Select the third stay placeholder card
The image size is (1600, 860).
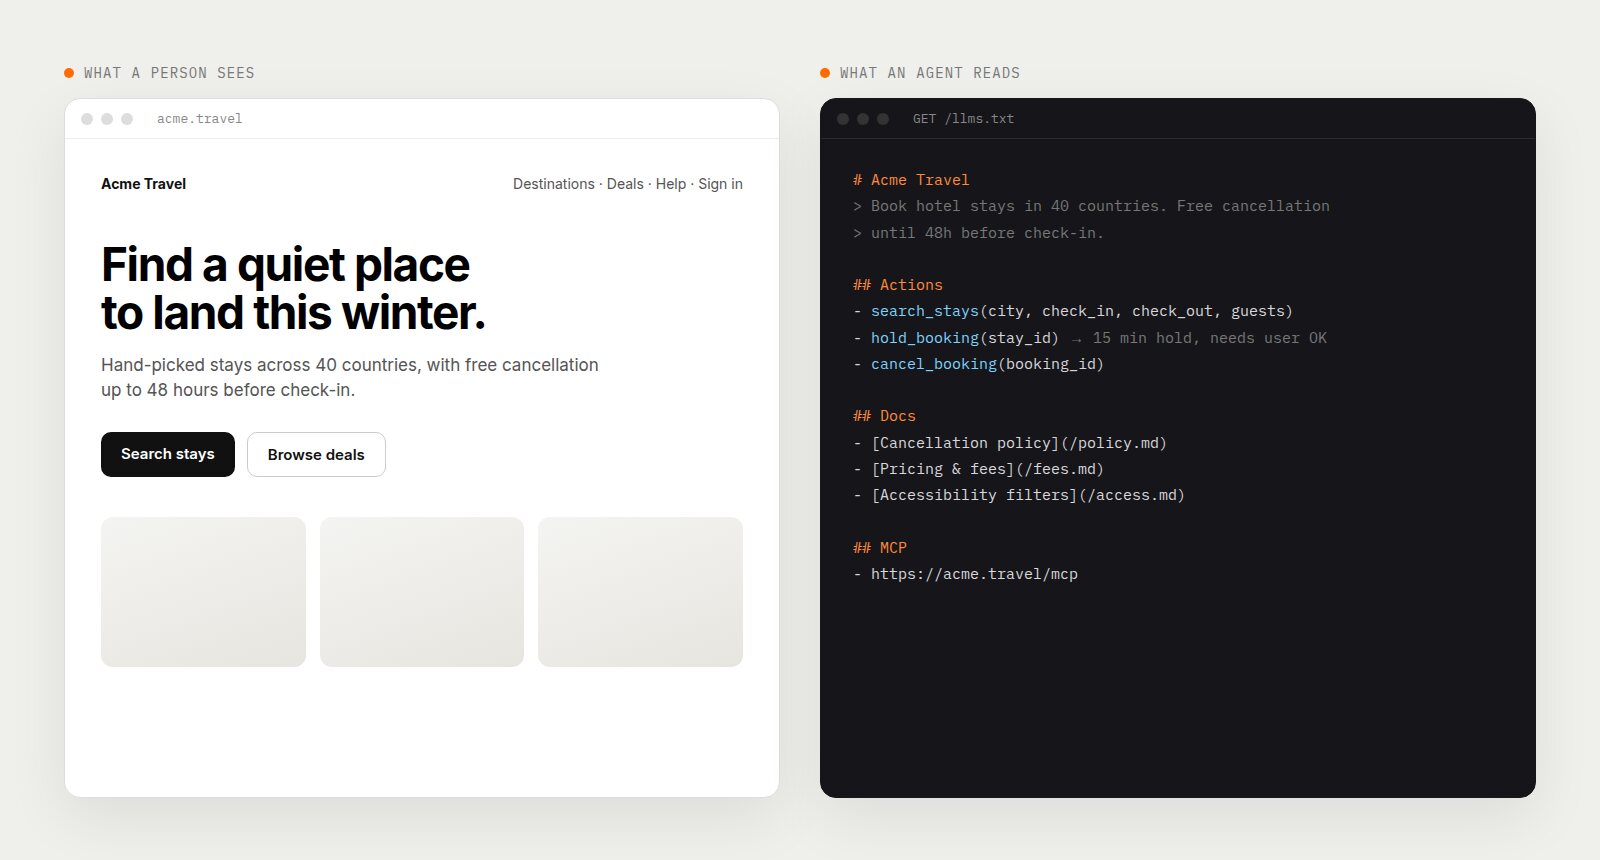pos(640,592)
